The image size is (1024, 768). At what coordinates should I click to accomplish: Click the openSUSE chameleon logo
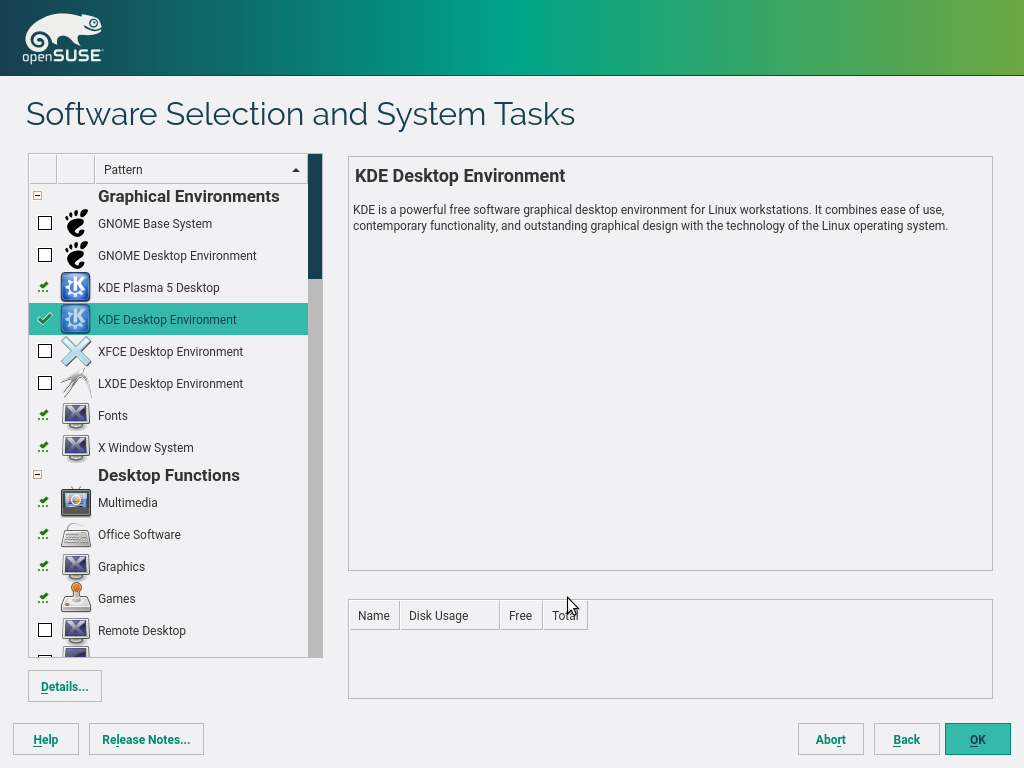63,39
